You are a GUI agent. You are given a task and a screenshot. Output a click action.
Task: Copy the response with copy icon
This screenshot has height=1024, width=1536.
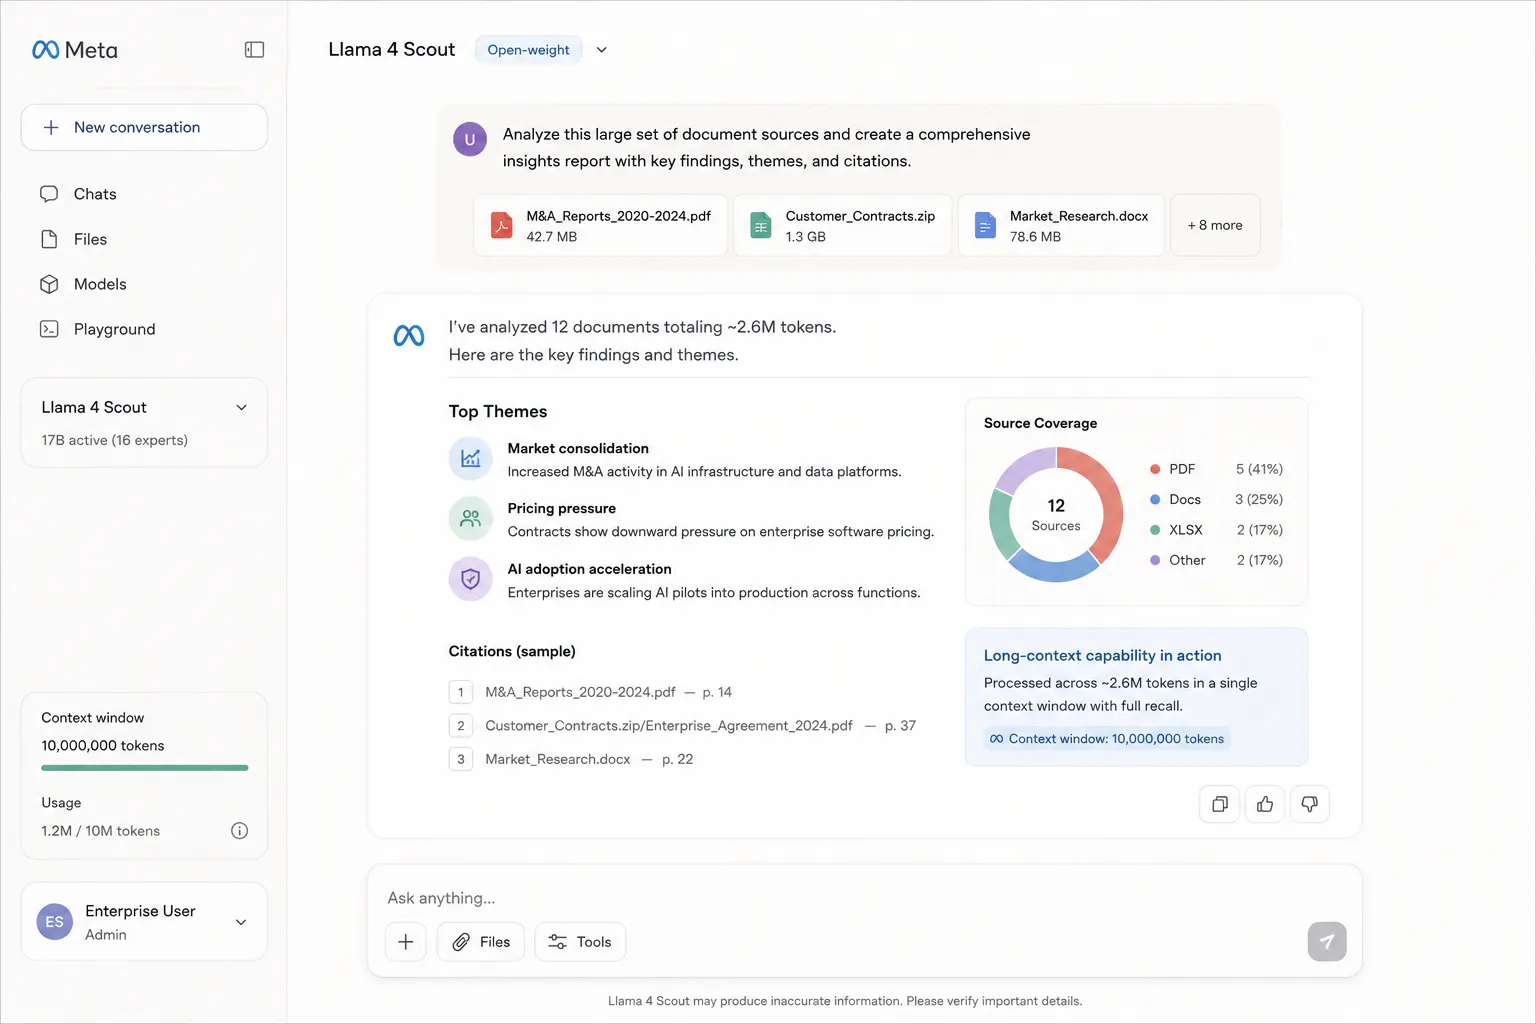tap(1220, 804)
